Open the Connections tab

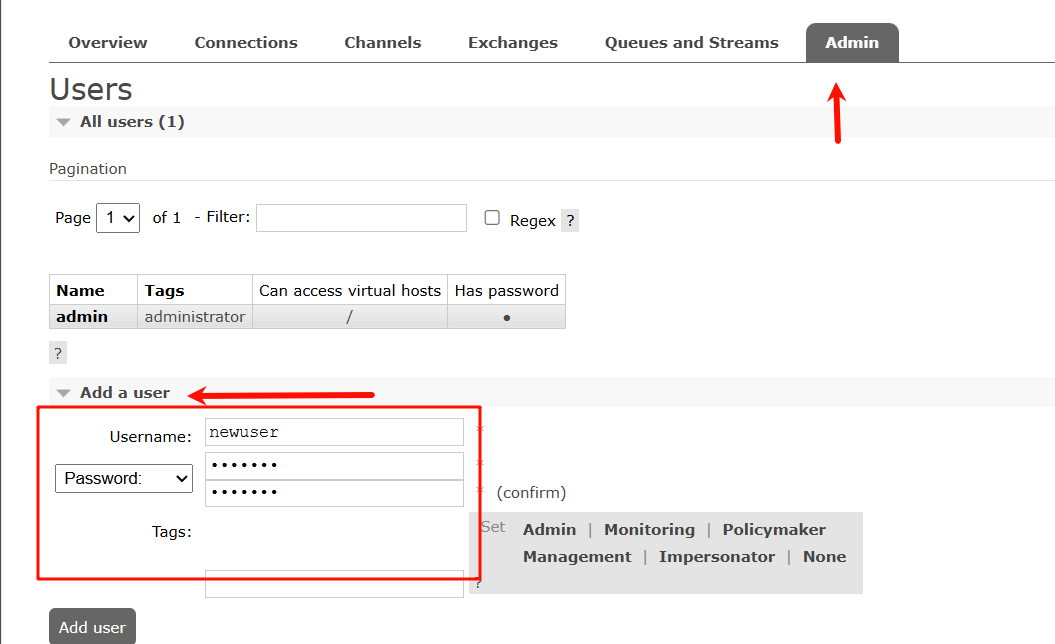(246, 43)
